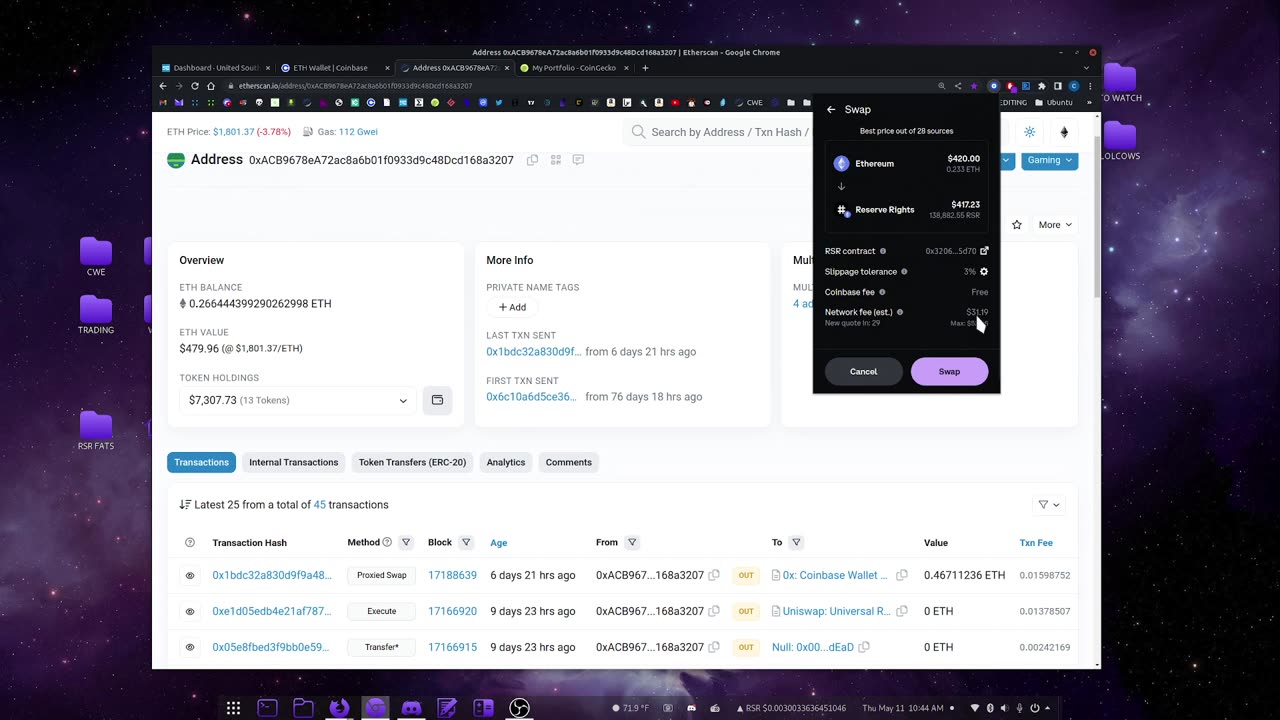Open the Ethereum network selector icon
The height and width of the screenshot is (720, 1280).
pos(1064,132)
